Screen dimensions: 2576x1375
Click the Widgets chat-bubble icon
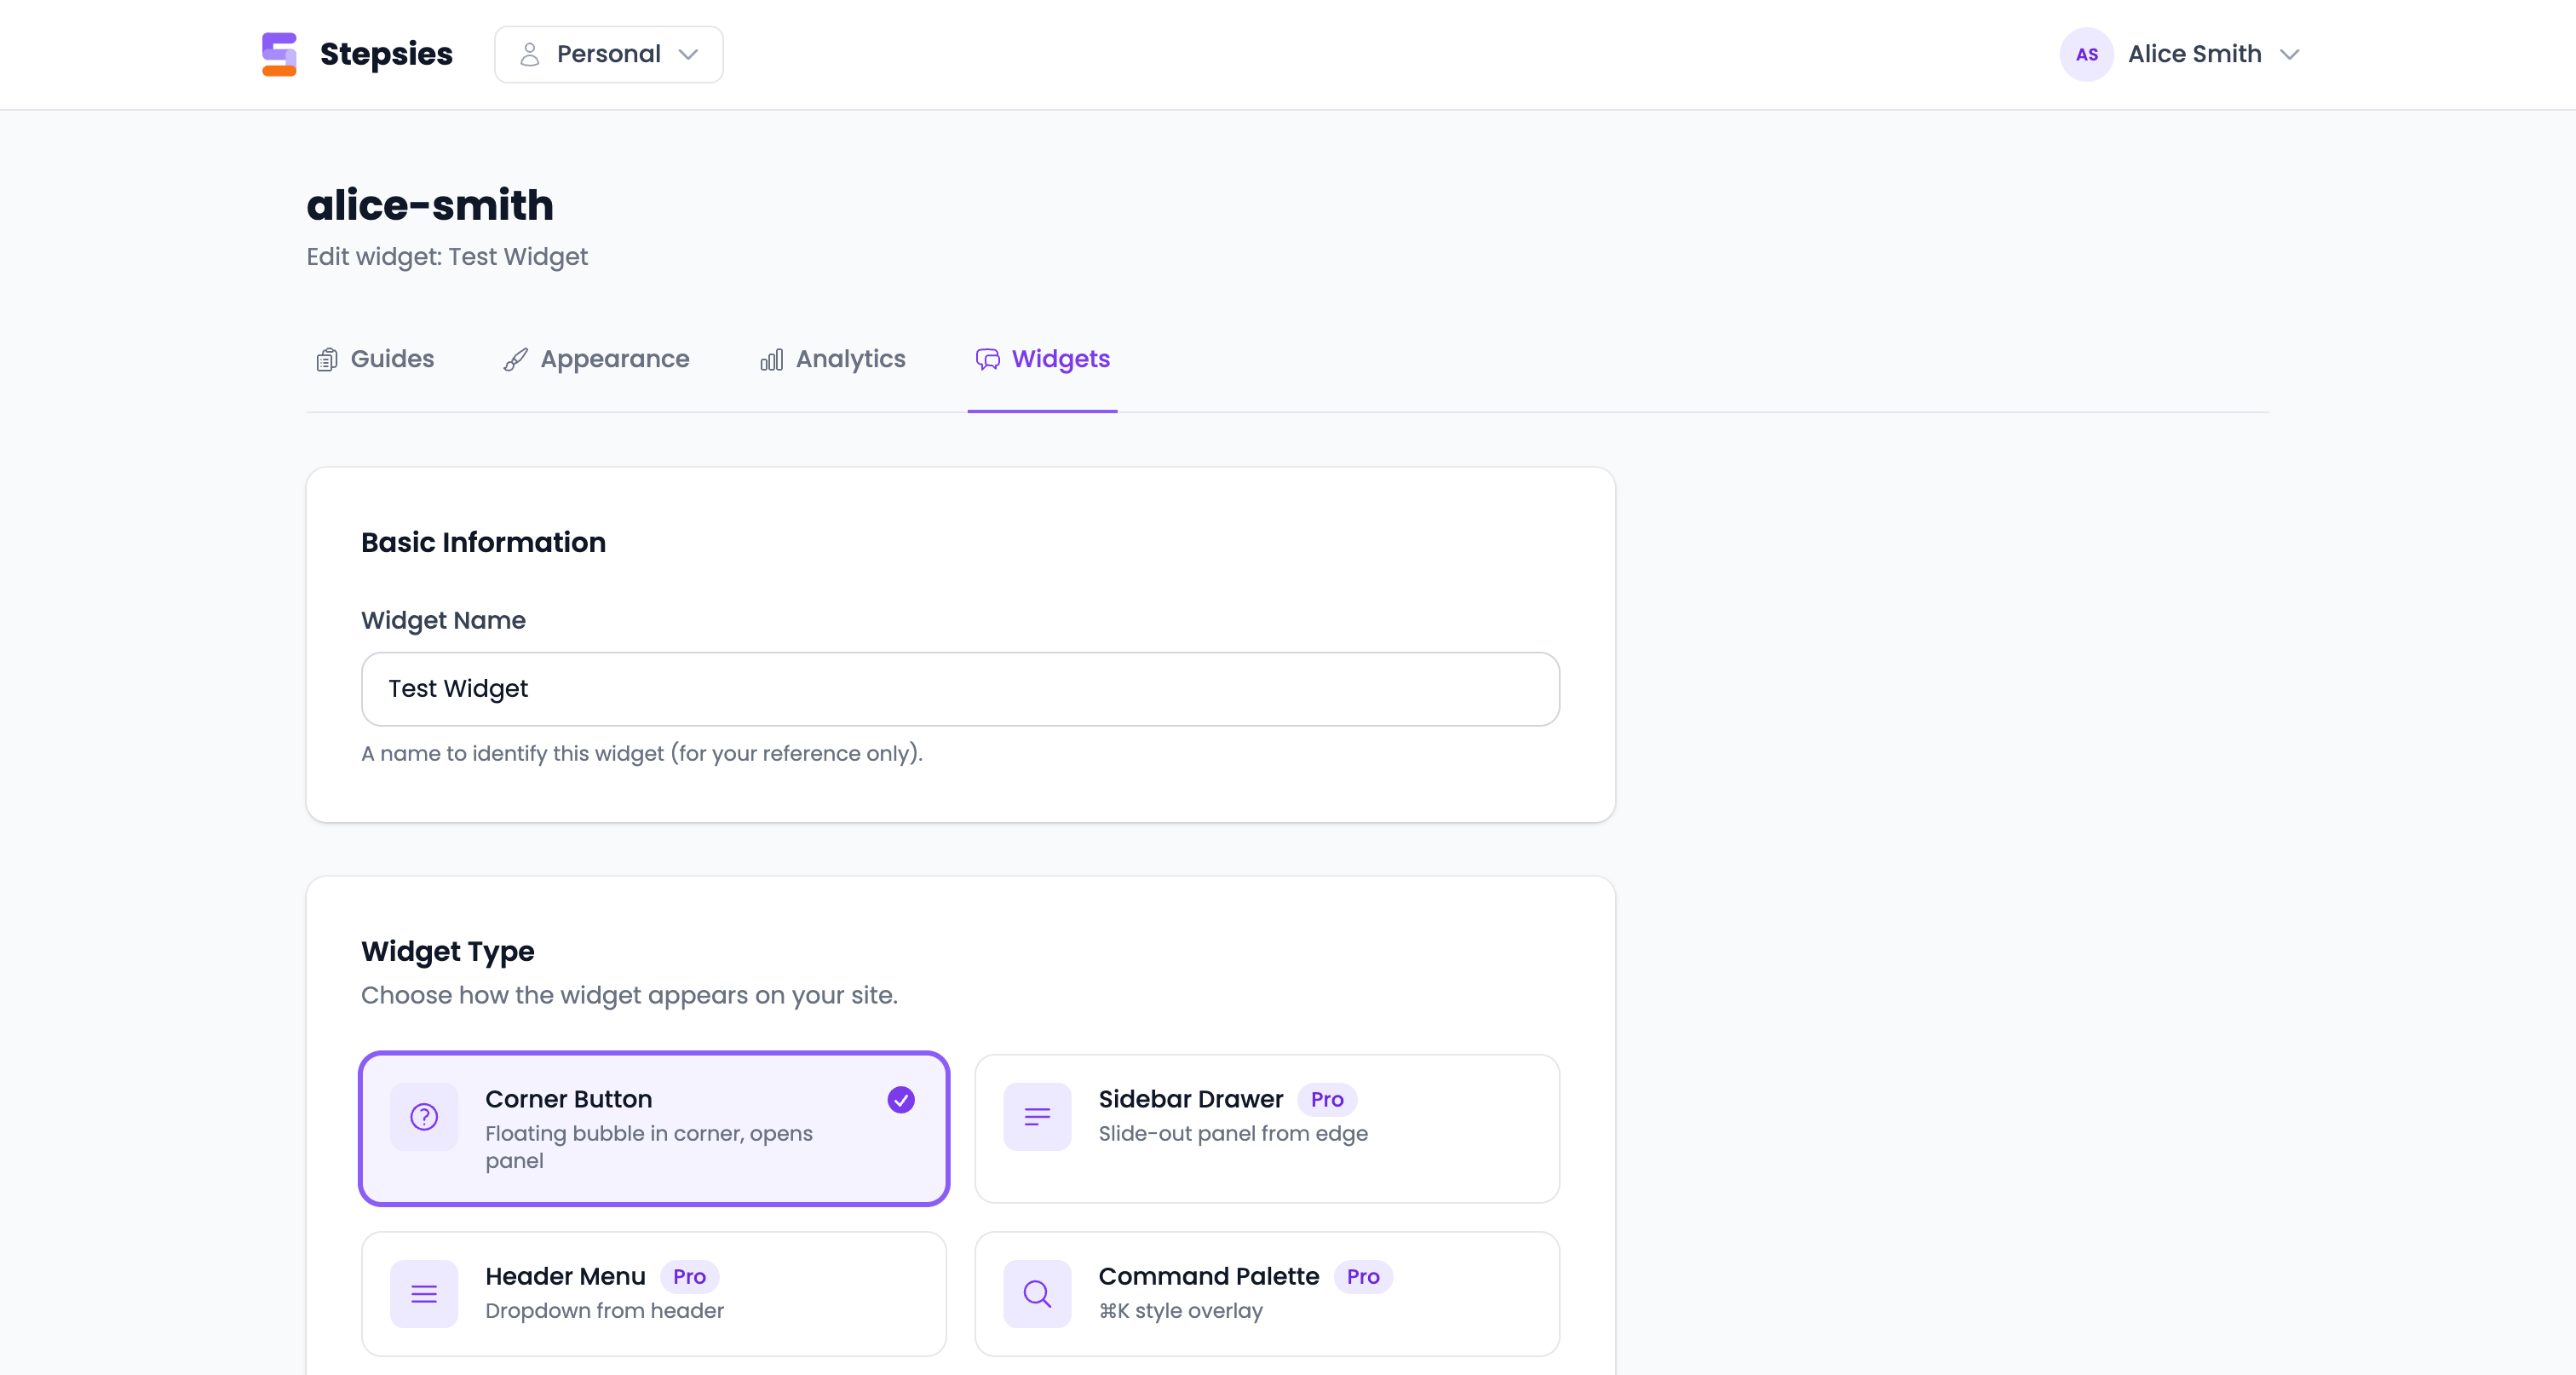[988, 359]
